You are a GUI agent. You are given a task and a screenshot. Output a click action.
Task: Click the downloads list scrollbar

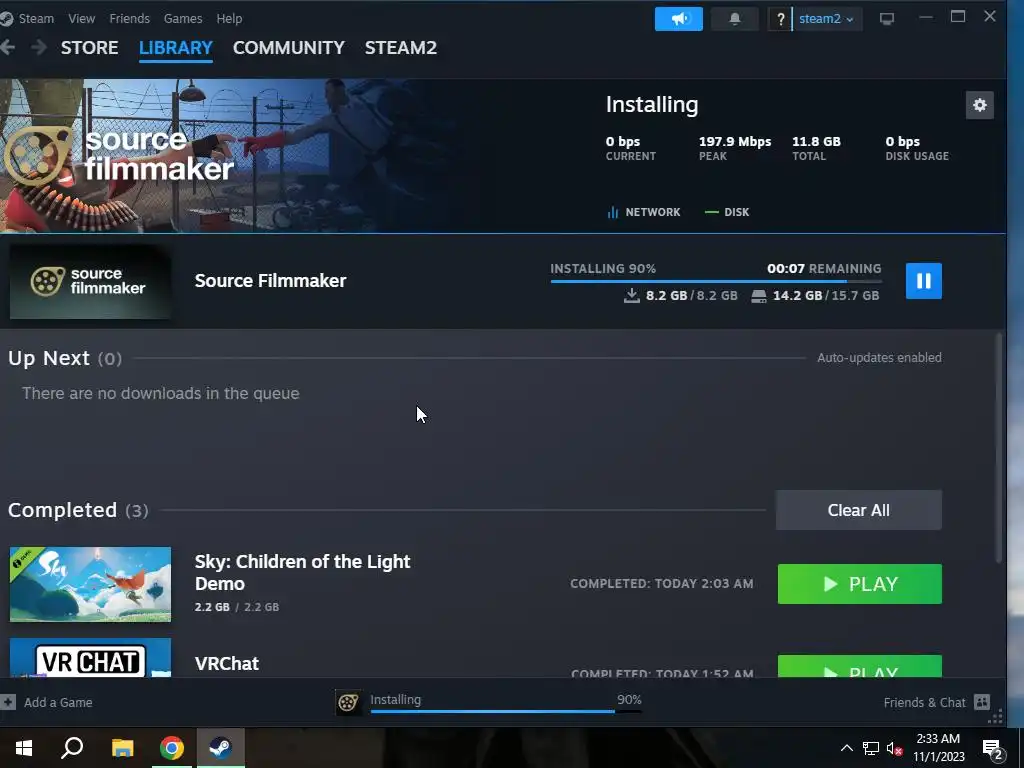pos(998,447)
